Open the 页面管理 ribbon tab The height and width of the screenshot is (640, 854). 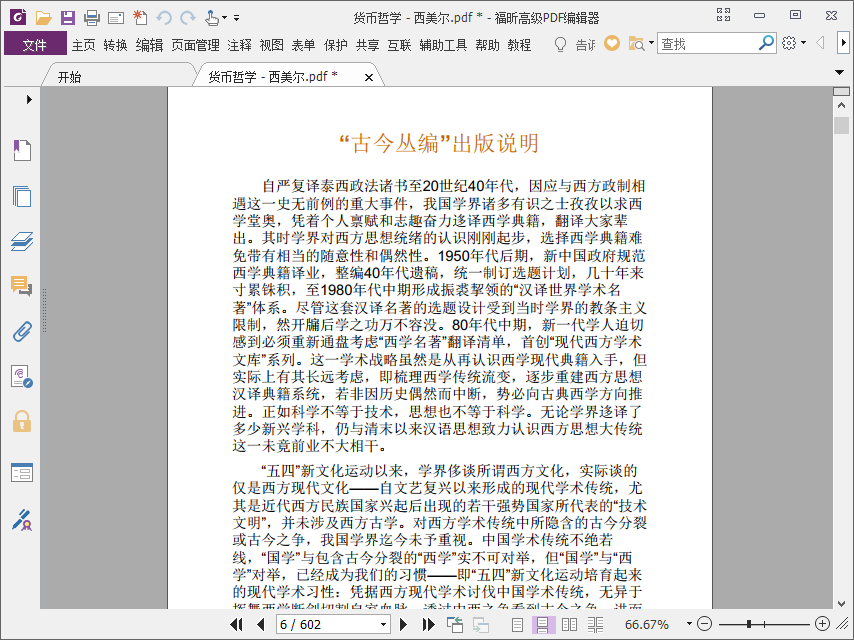[196, 45]
